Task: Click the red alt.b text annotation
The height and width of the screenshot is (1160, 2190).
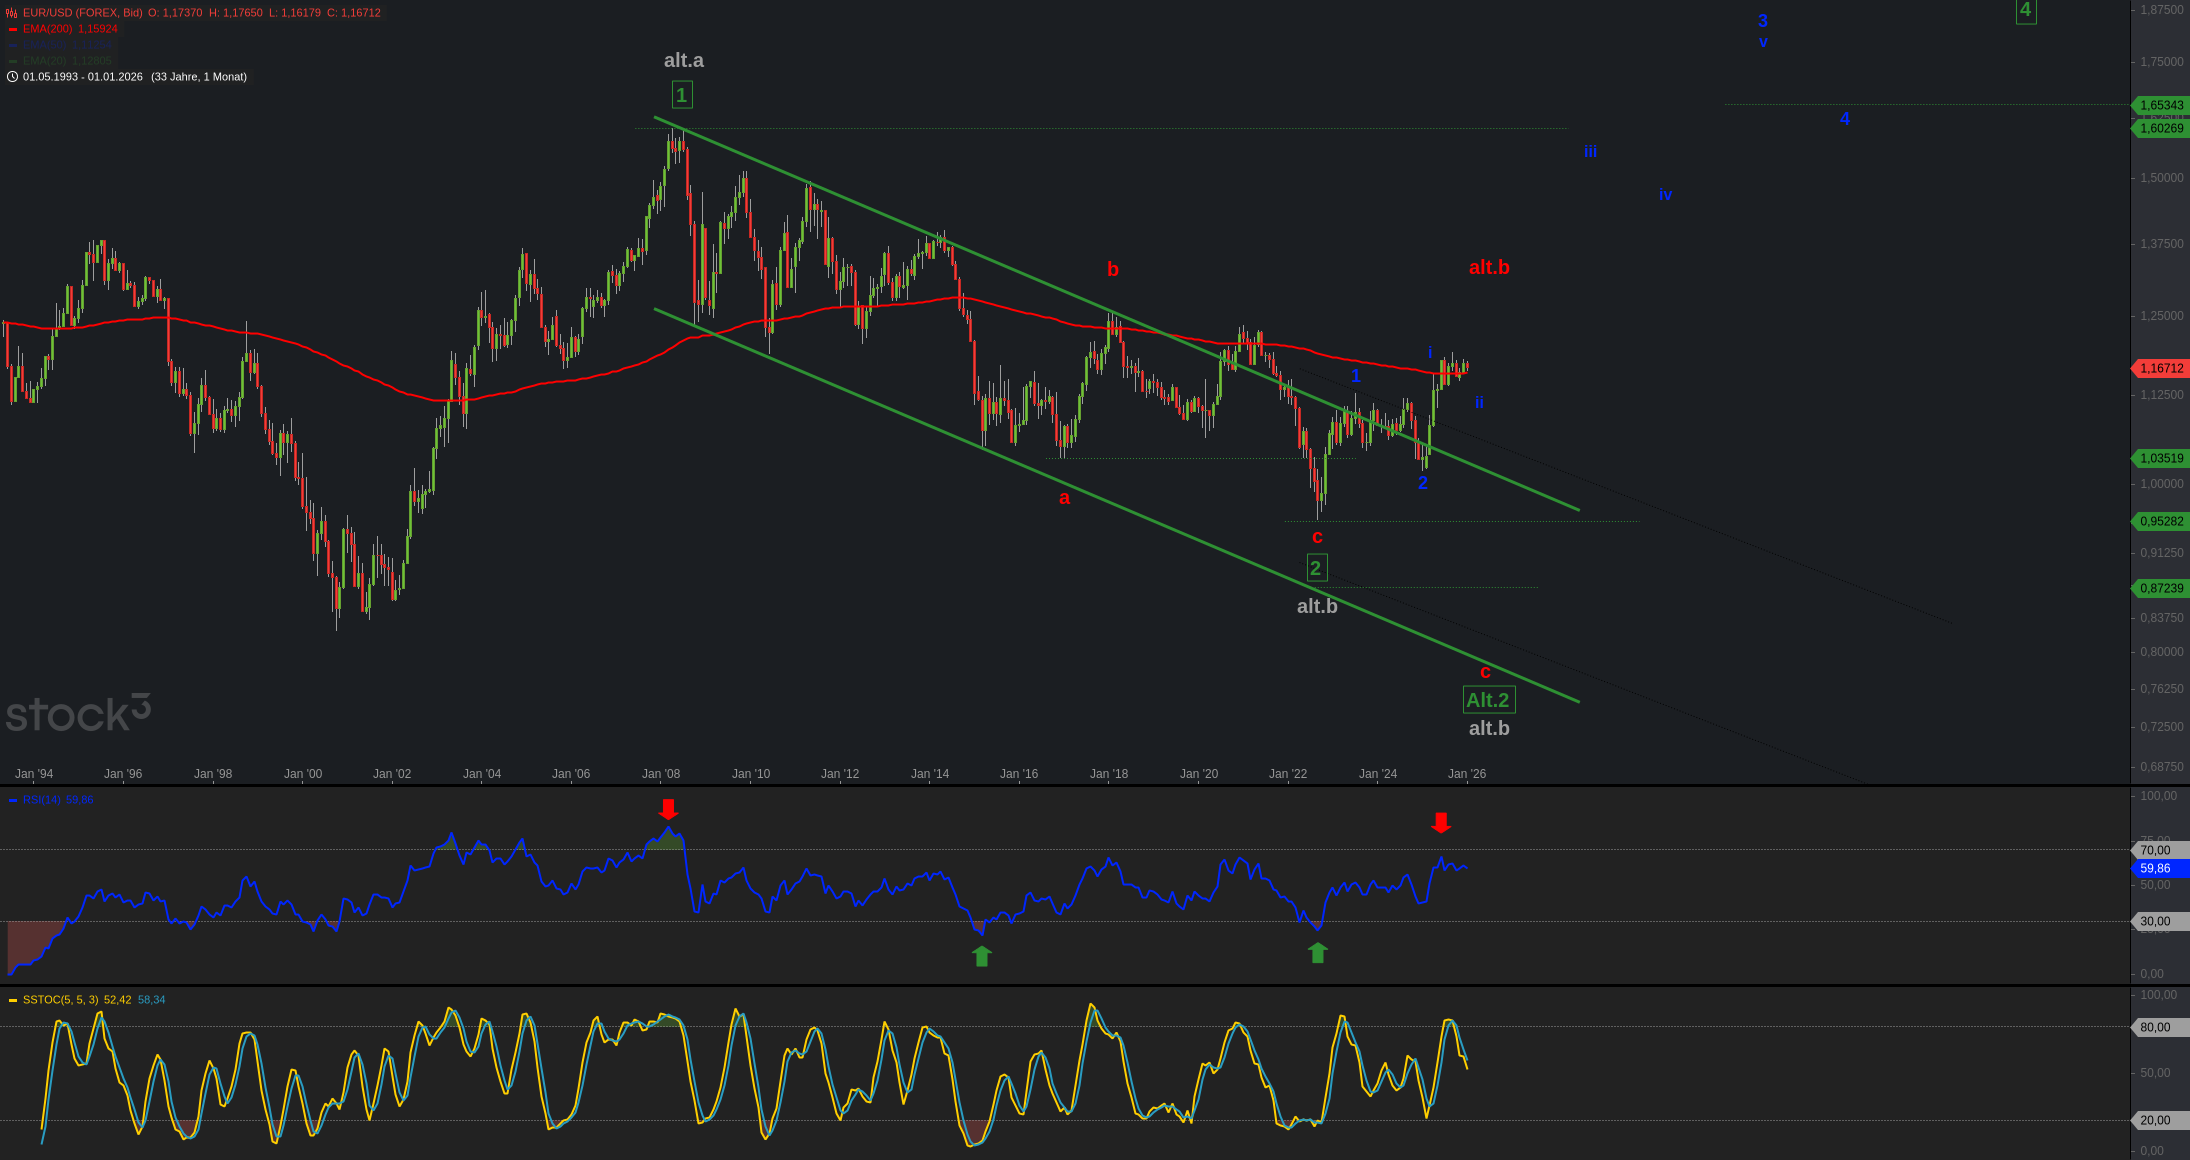Action: tap(1488, 267)
